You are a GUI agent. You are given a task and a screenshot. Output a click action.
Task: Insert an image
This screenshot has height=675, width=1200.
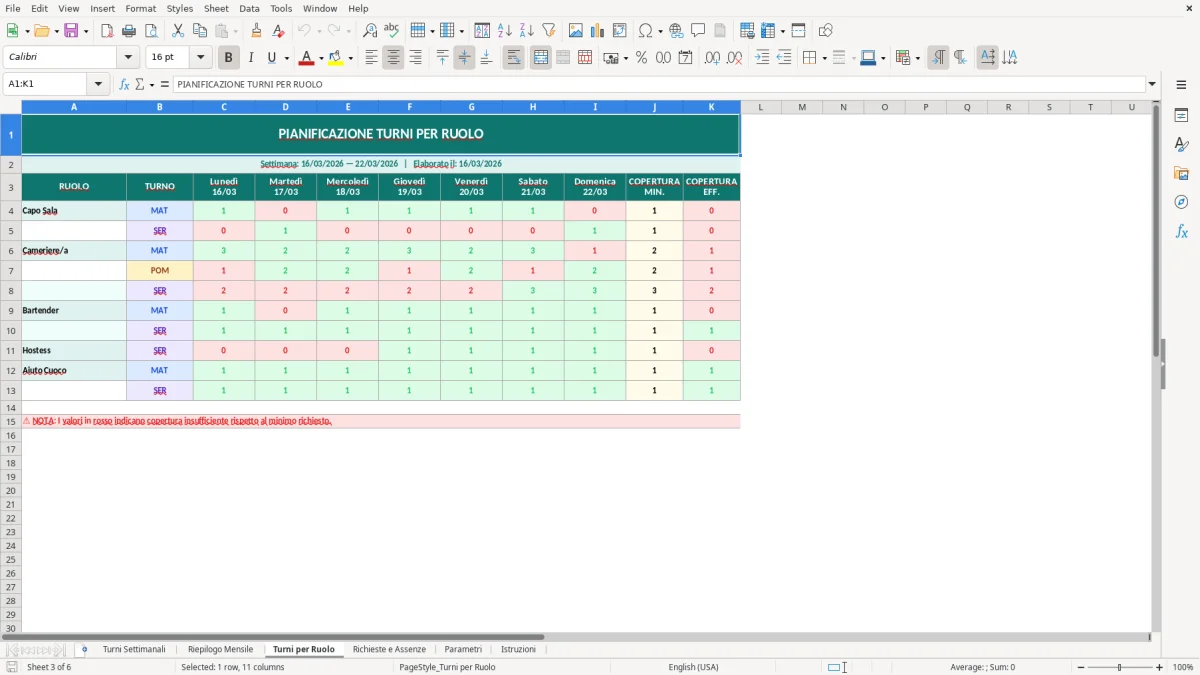[576, 31]
